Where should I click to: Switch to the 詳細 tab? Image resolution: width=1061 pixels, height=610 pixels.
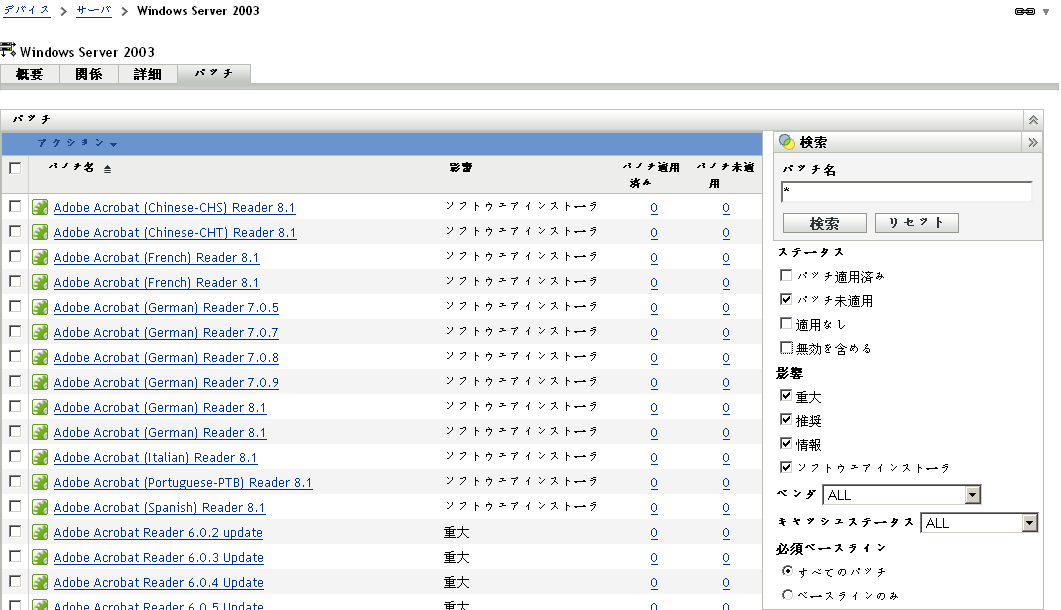click(x=147, y=73)
